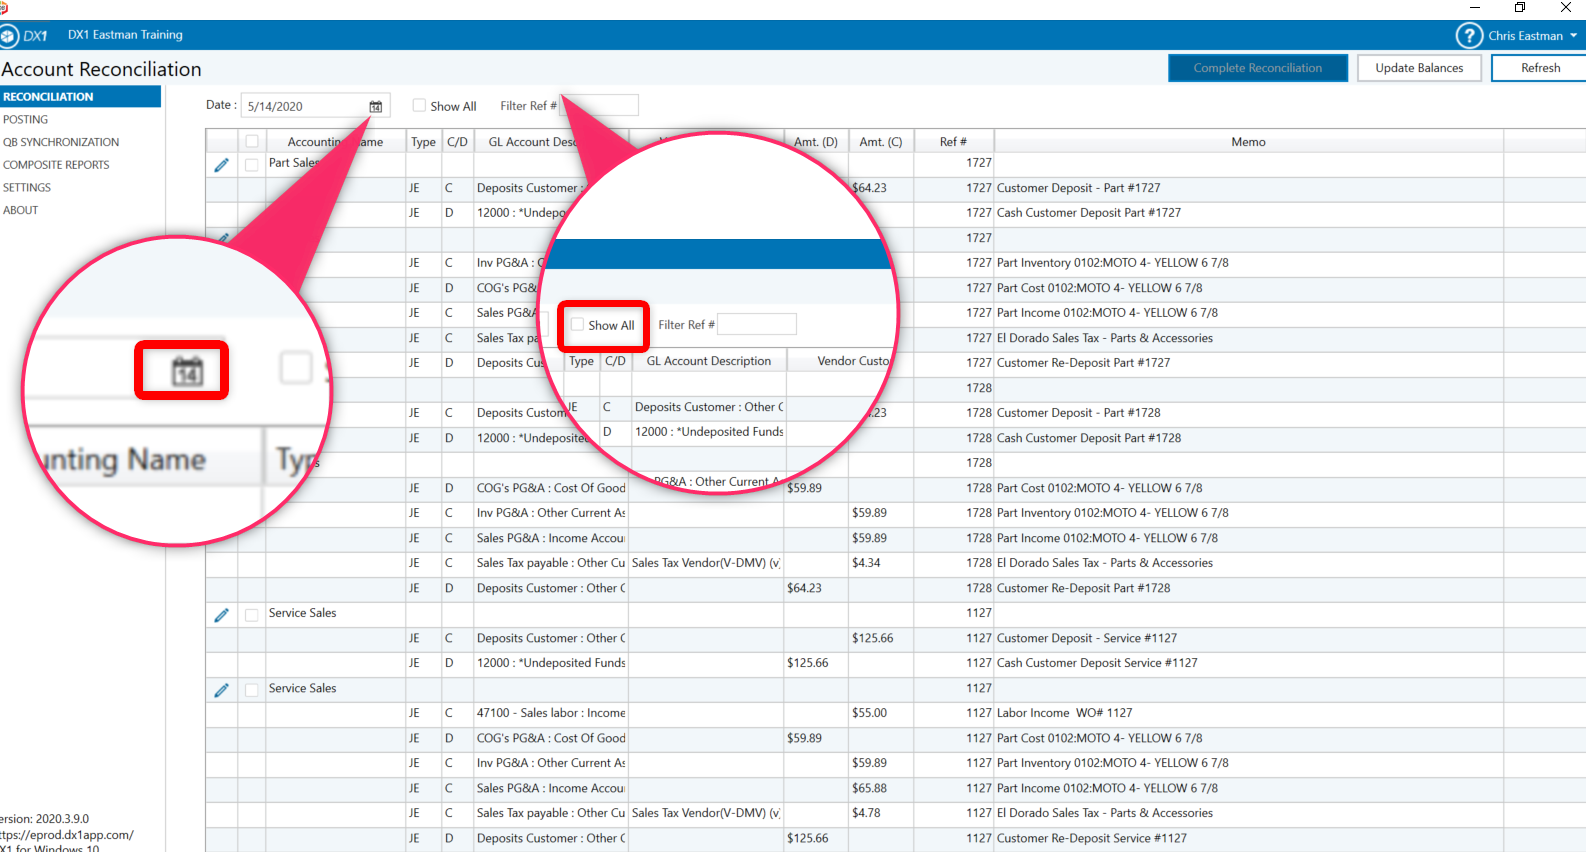Tick the select-all header checkbox
Screen dimensions: 1586x852
(x=252, y=142)
